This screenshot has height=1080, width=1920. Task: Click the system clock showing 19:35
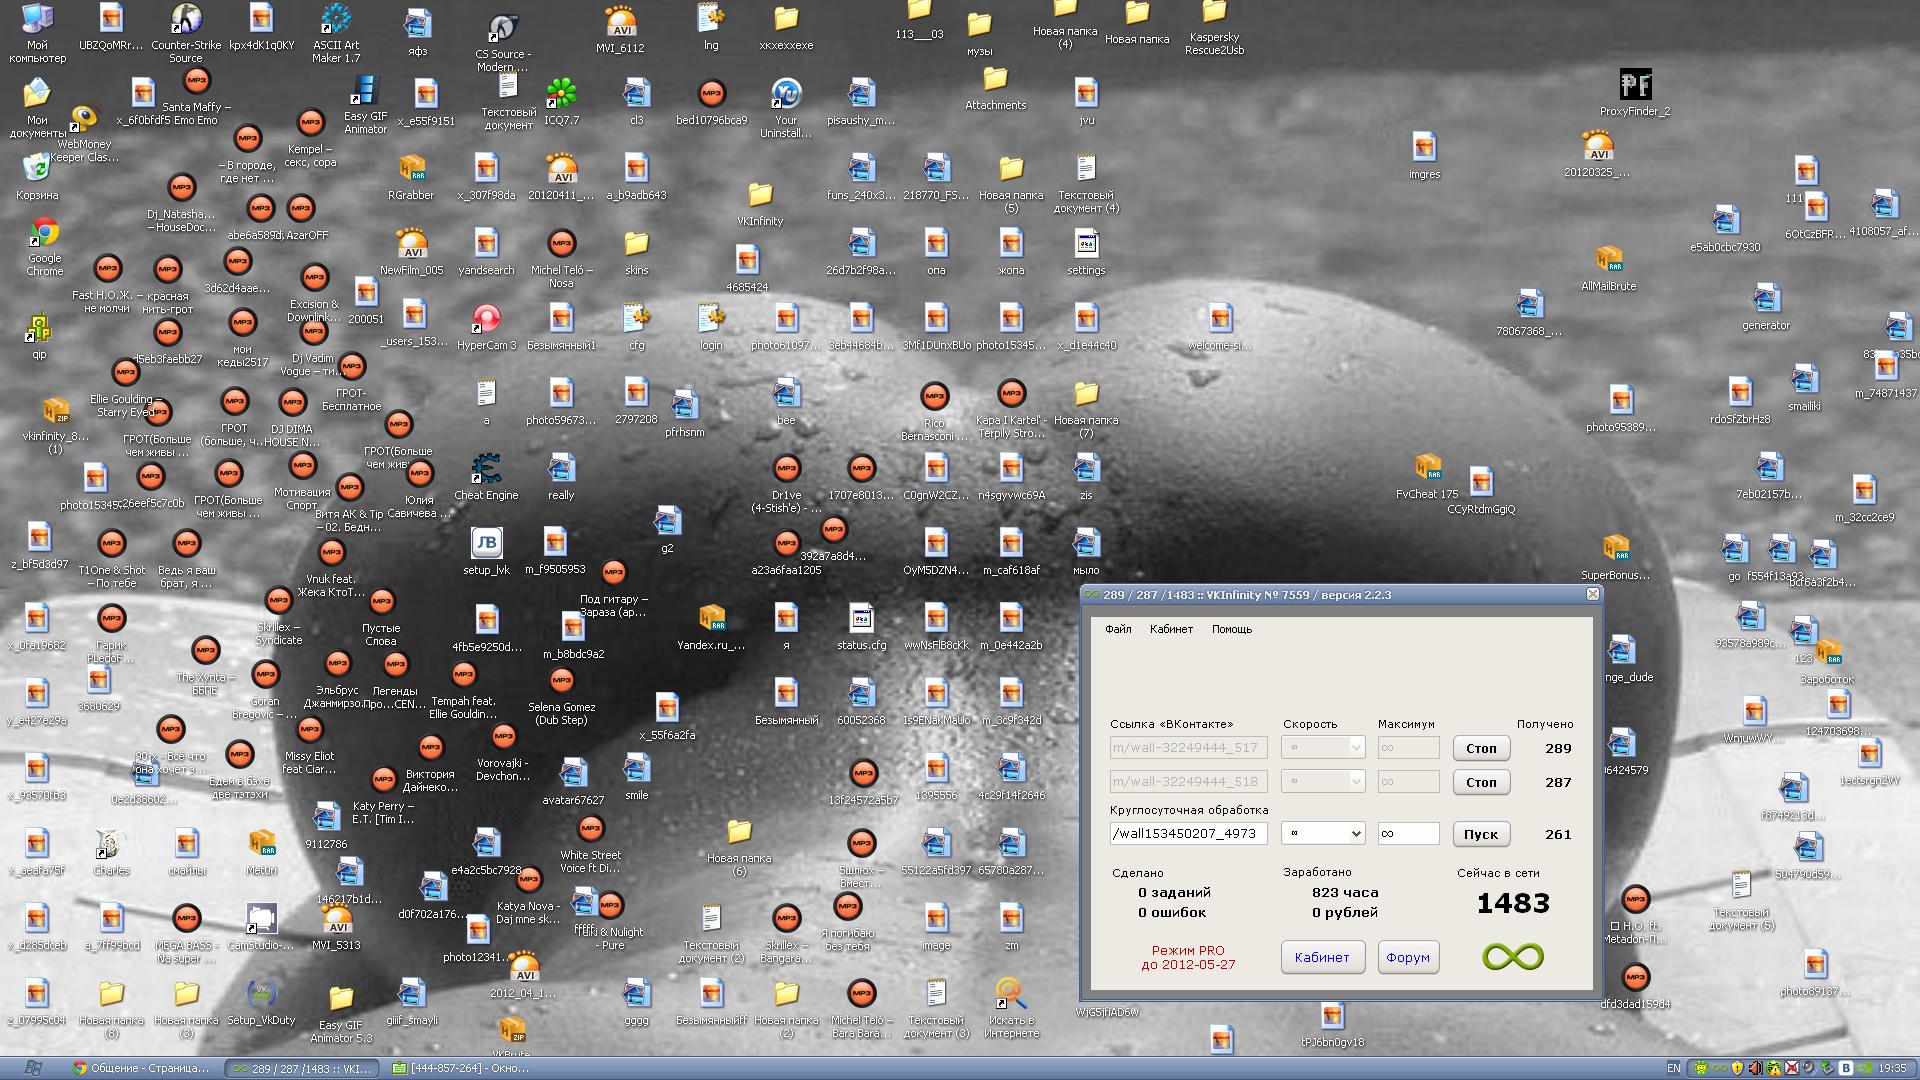coord(1893,1068)
